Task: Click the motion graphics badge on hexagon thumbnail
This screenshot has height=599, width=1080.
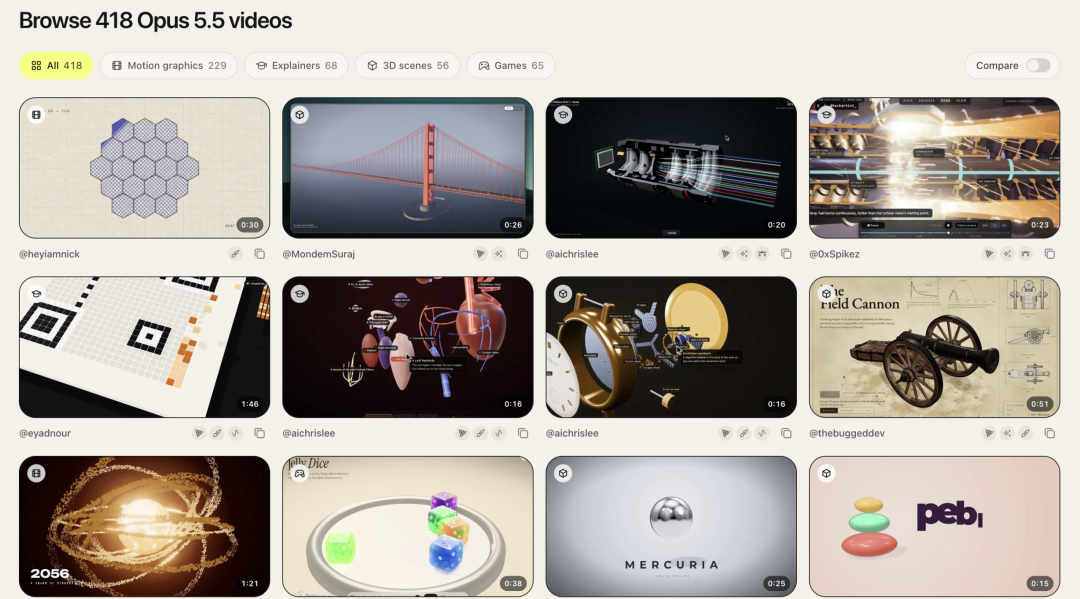Action: [x=37, y=115]
